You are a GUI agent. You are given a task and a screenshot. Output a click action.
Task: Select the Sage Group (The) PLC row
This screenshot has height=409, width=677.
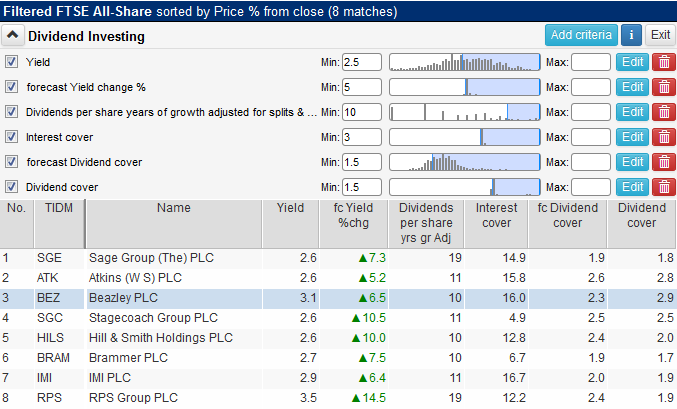point(338,258)
